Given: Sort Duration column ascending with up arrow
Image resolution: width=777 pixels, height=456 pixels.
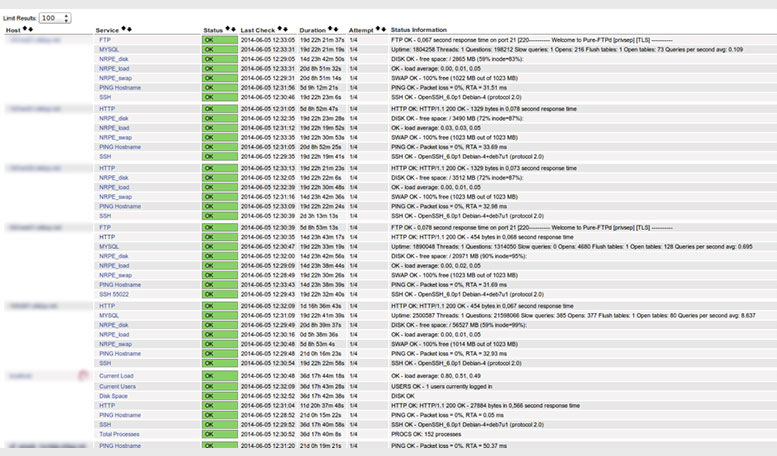Looking at the screenshot, I should tap(331, 30).
